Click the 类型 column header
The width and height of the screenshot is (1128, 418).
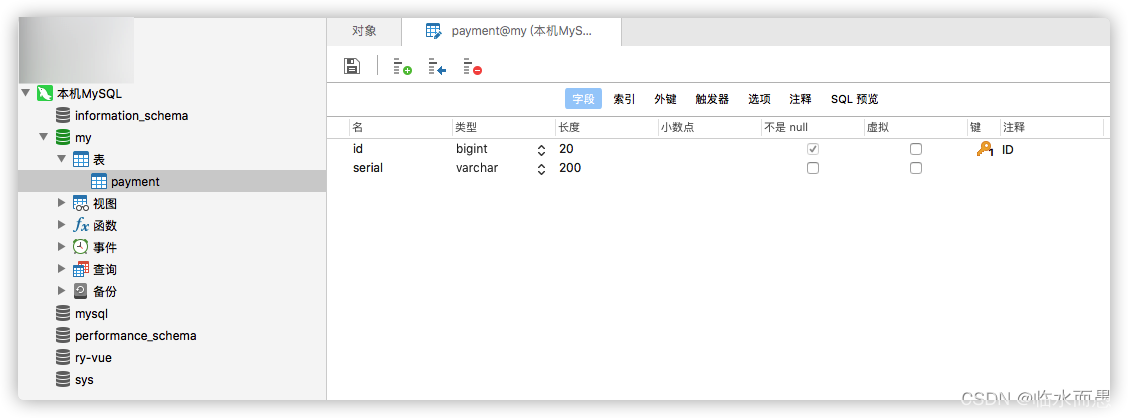(x=504, y=127)
